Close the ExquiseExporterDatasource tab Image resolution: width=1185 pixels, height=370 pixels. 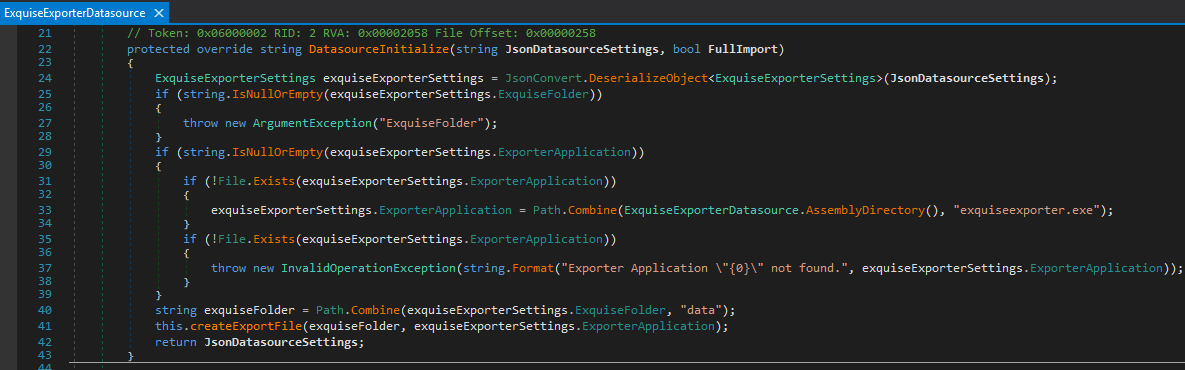[158, 14]
